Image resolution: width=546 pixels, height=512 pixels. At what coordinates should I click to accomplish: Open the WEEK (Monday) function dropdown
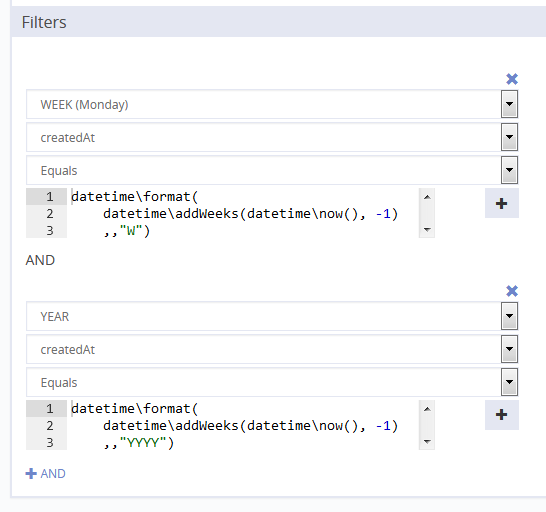point(509,104)
